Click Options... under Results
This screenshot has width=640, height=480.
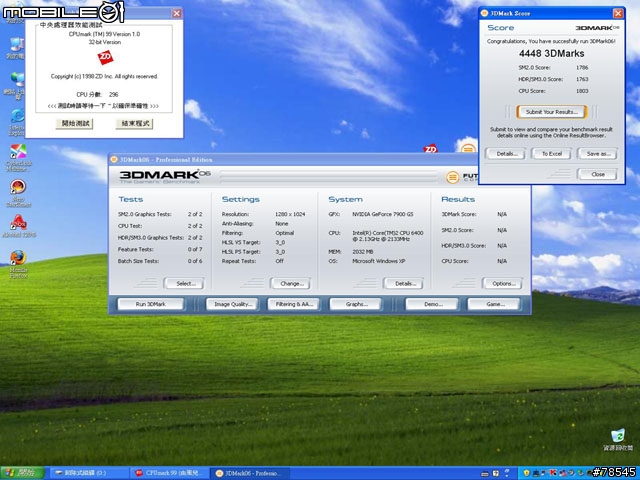coord(502,283)
